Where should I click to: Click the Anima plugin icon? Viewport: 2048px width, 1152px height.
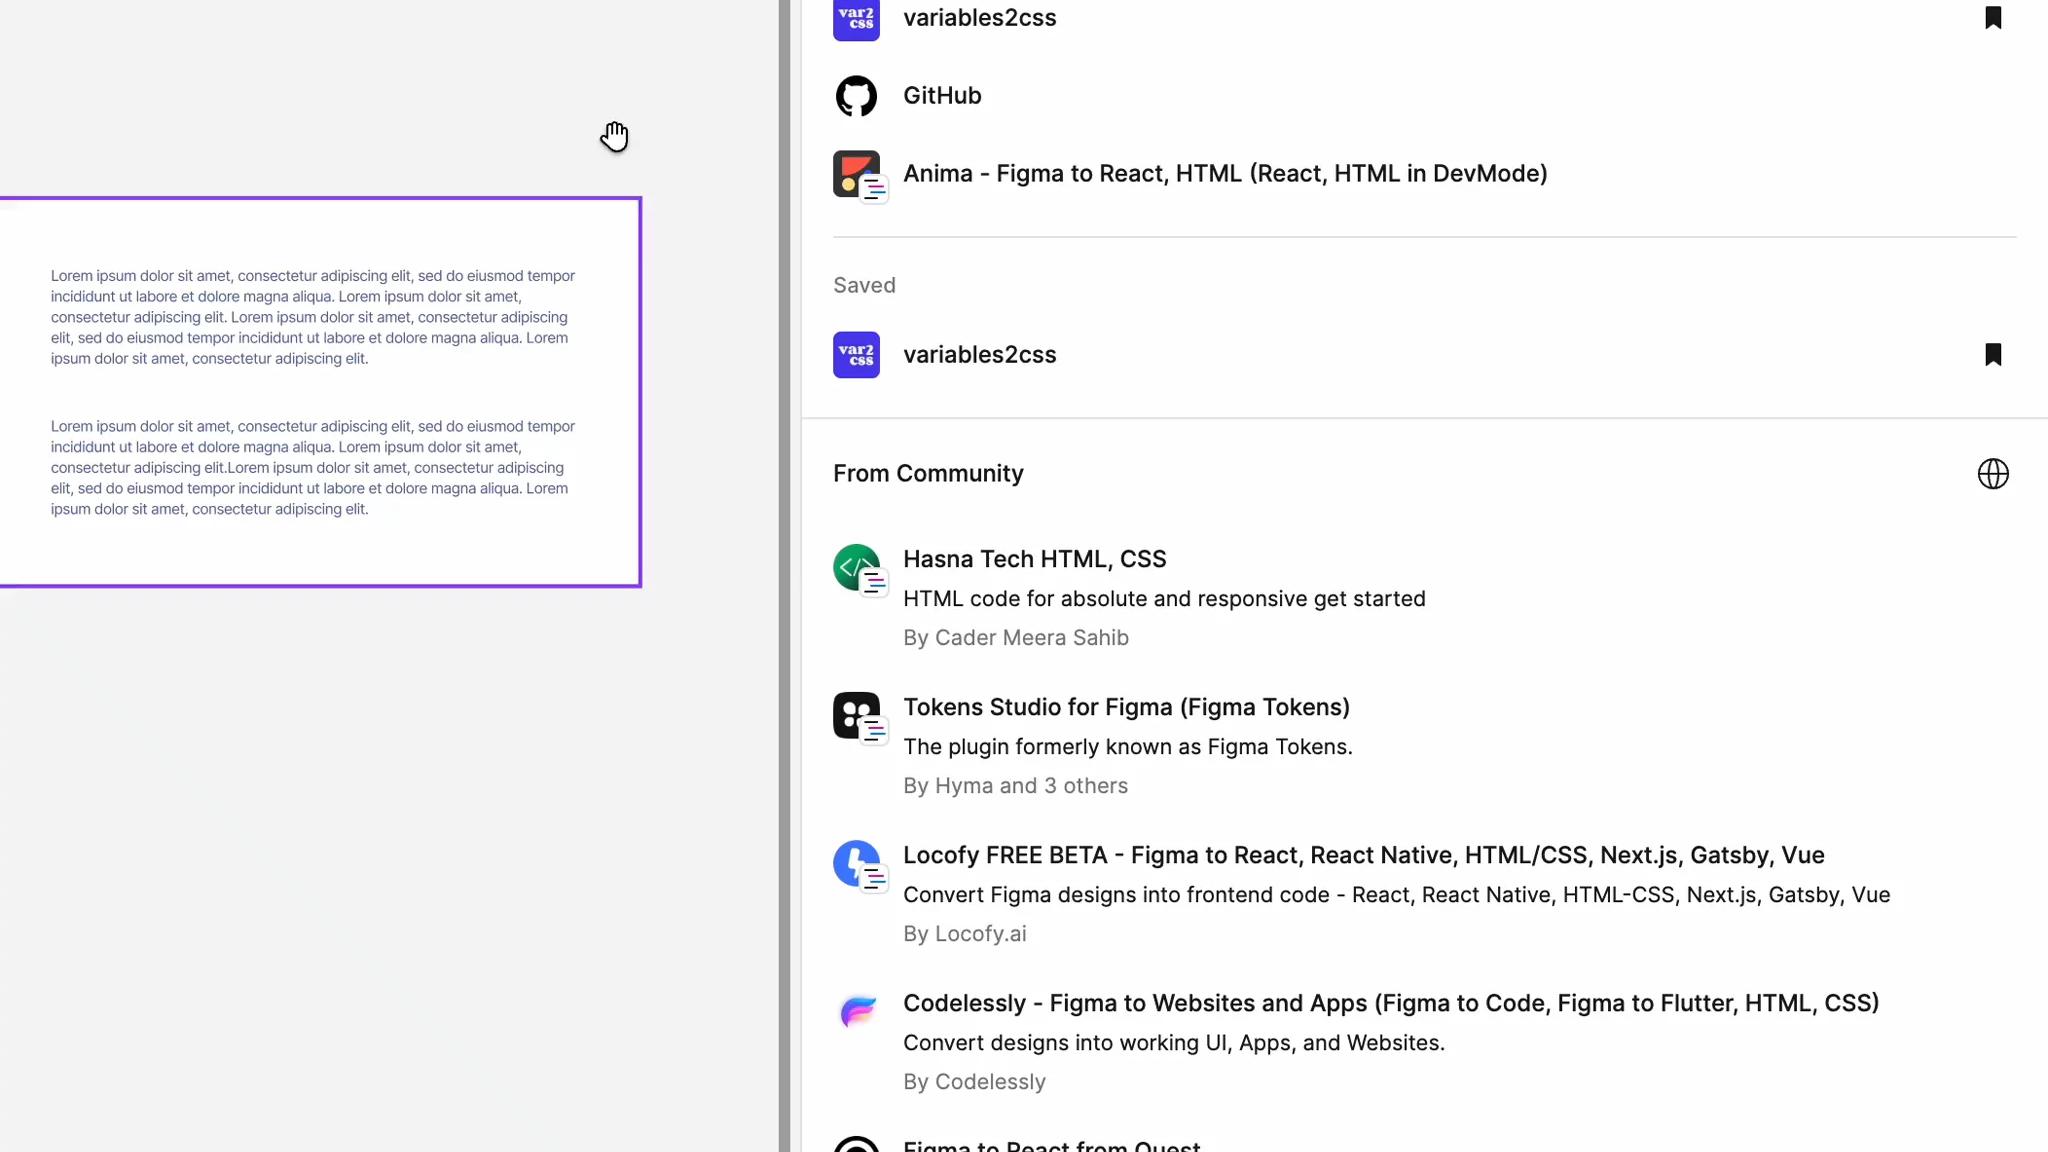click(x=859, y=175)
